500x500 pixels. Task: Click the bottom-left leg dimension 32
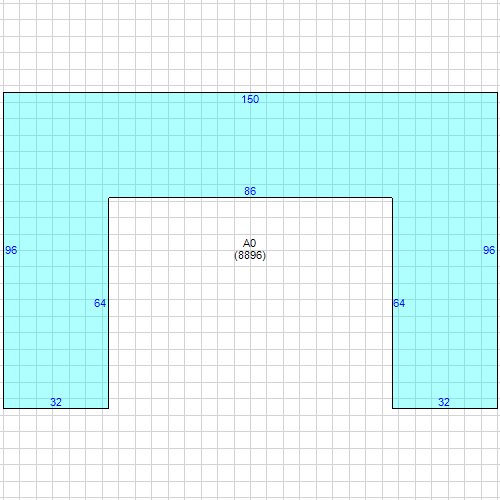[x=56, y=402]
